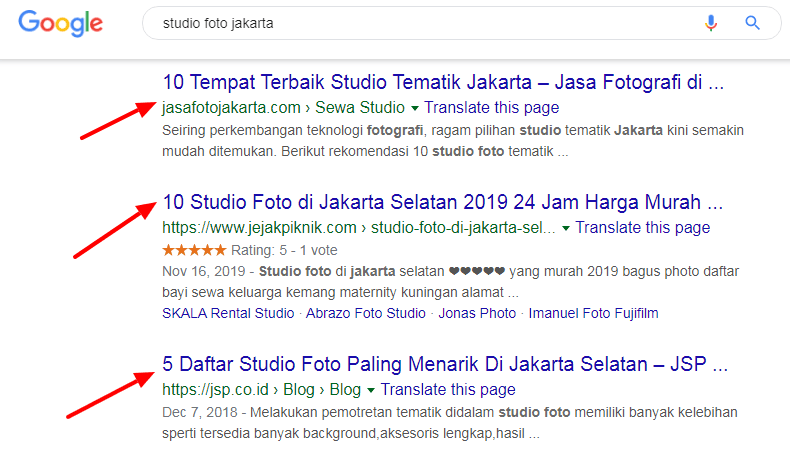Expand the dropdown arrow beside the jejakpiknik.com URL
The width and height of the screenshot is (790, 454).
(x=566, y=228)
